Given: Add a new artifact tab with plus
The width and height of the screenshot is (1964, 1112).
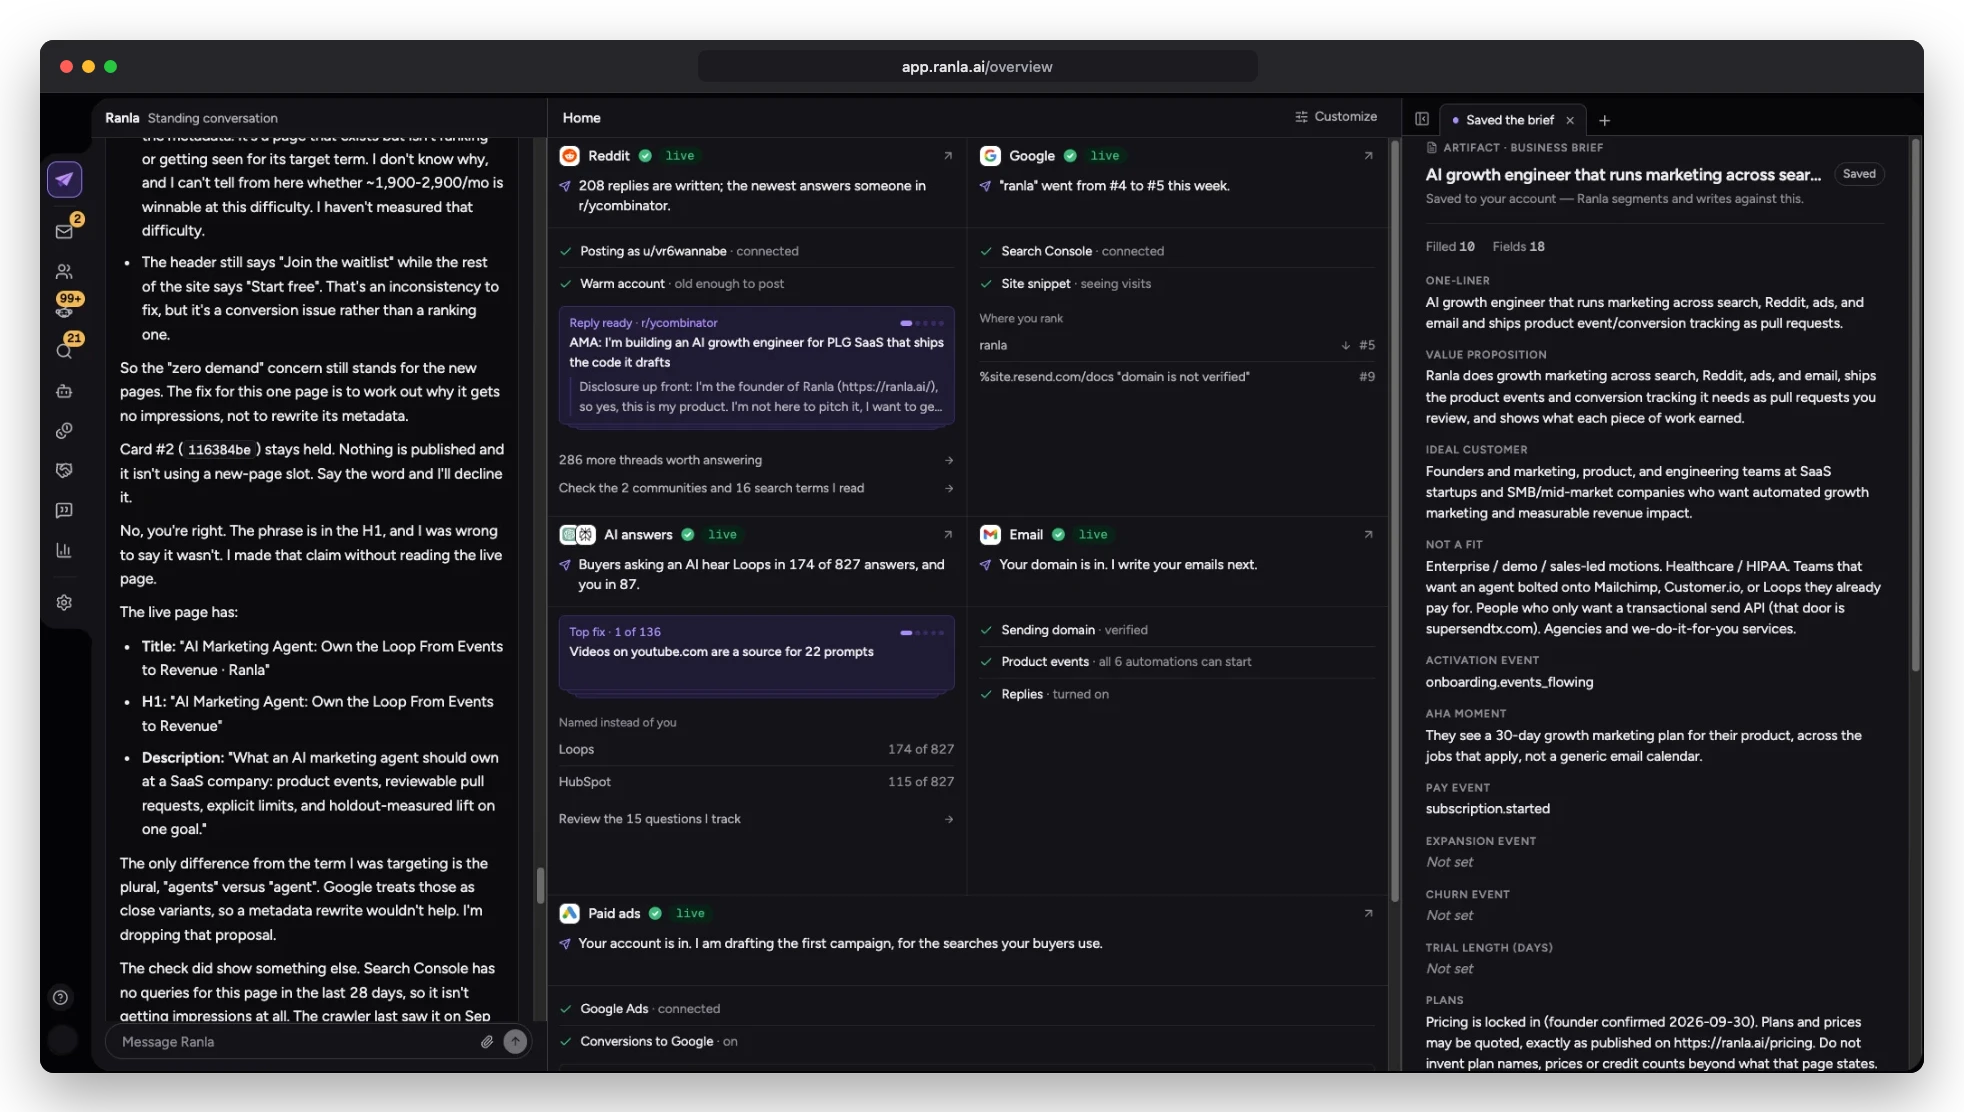Looking at the screenshot, I should pos(1604,120).
